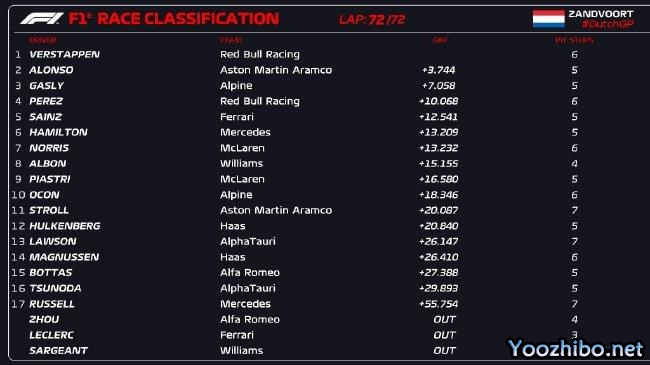Open the Yoozhibo.net watermark link

coord(576,348)
